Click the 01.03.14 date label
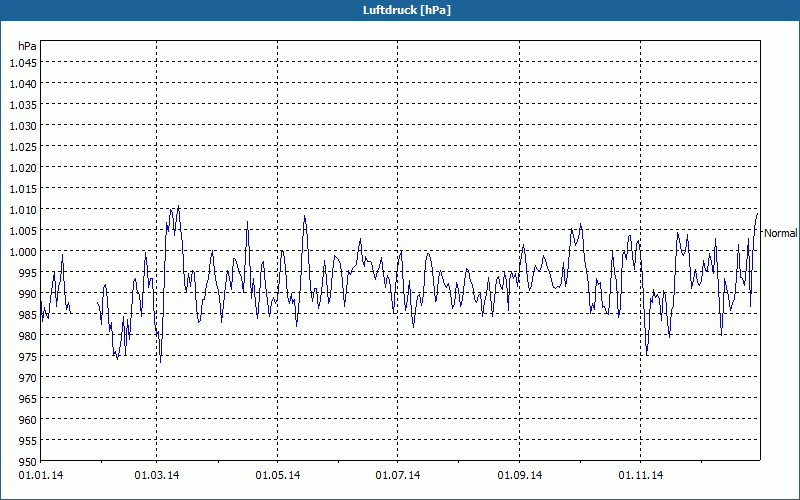This screenshot has height=500, width=800. (x=157, y=476)
